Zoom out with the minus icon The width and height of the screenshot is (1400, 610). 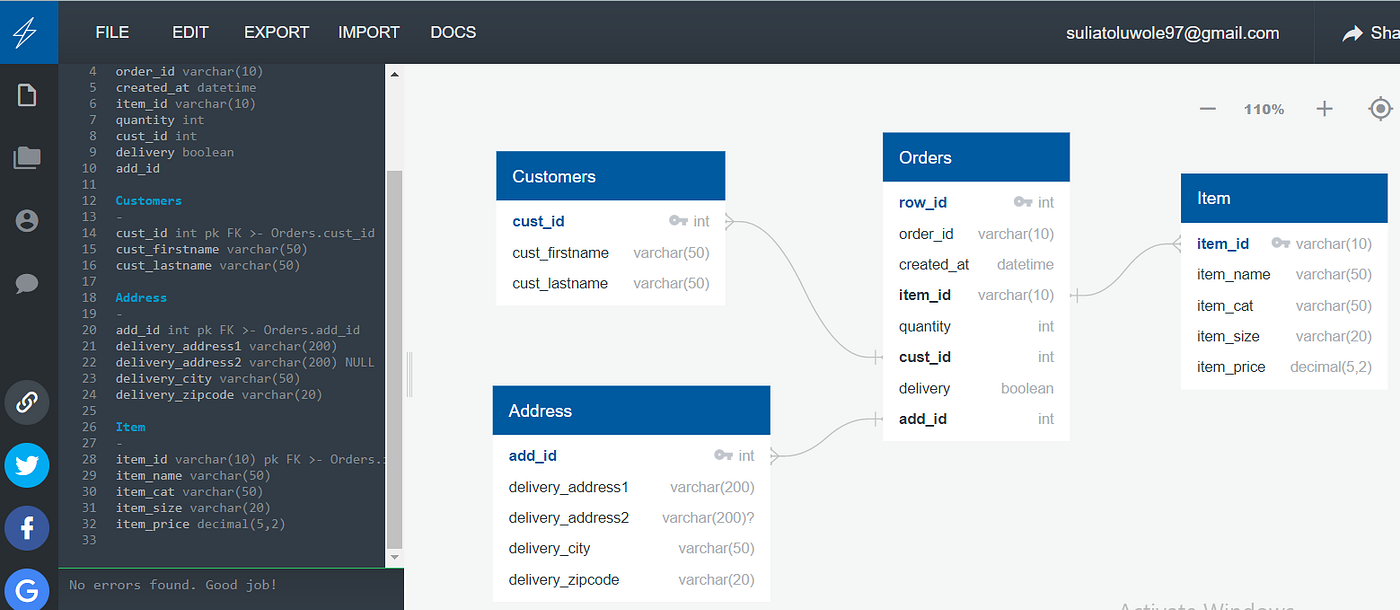1208,109
